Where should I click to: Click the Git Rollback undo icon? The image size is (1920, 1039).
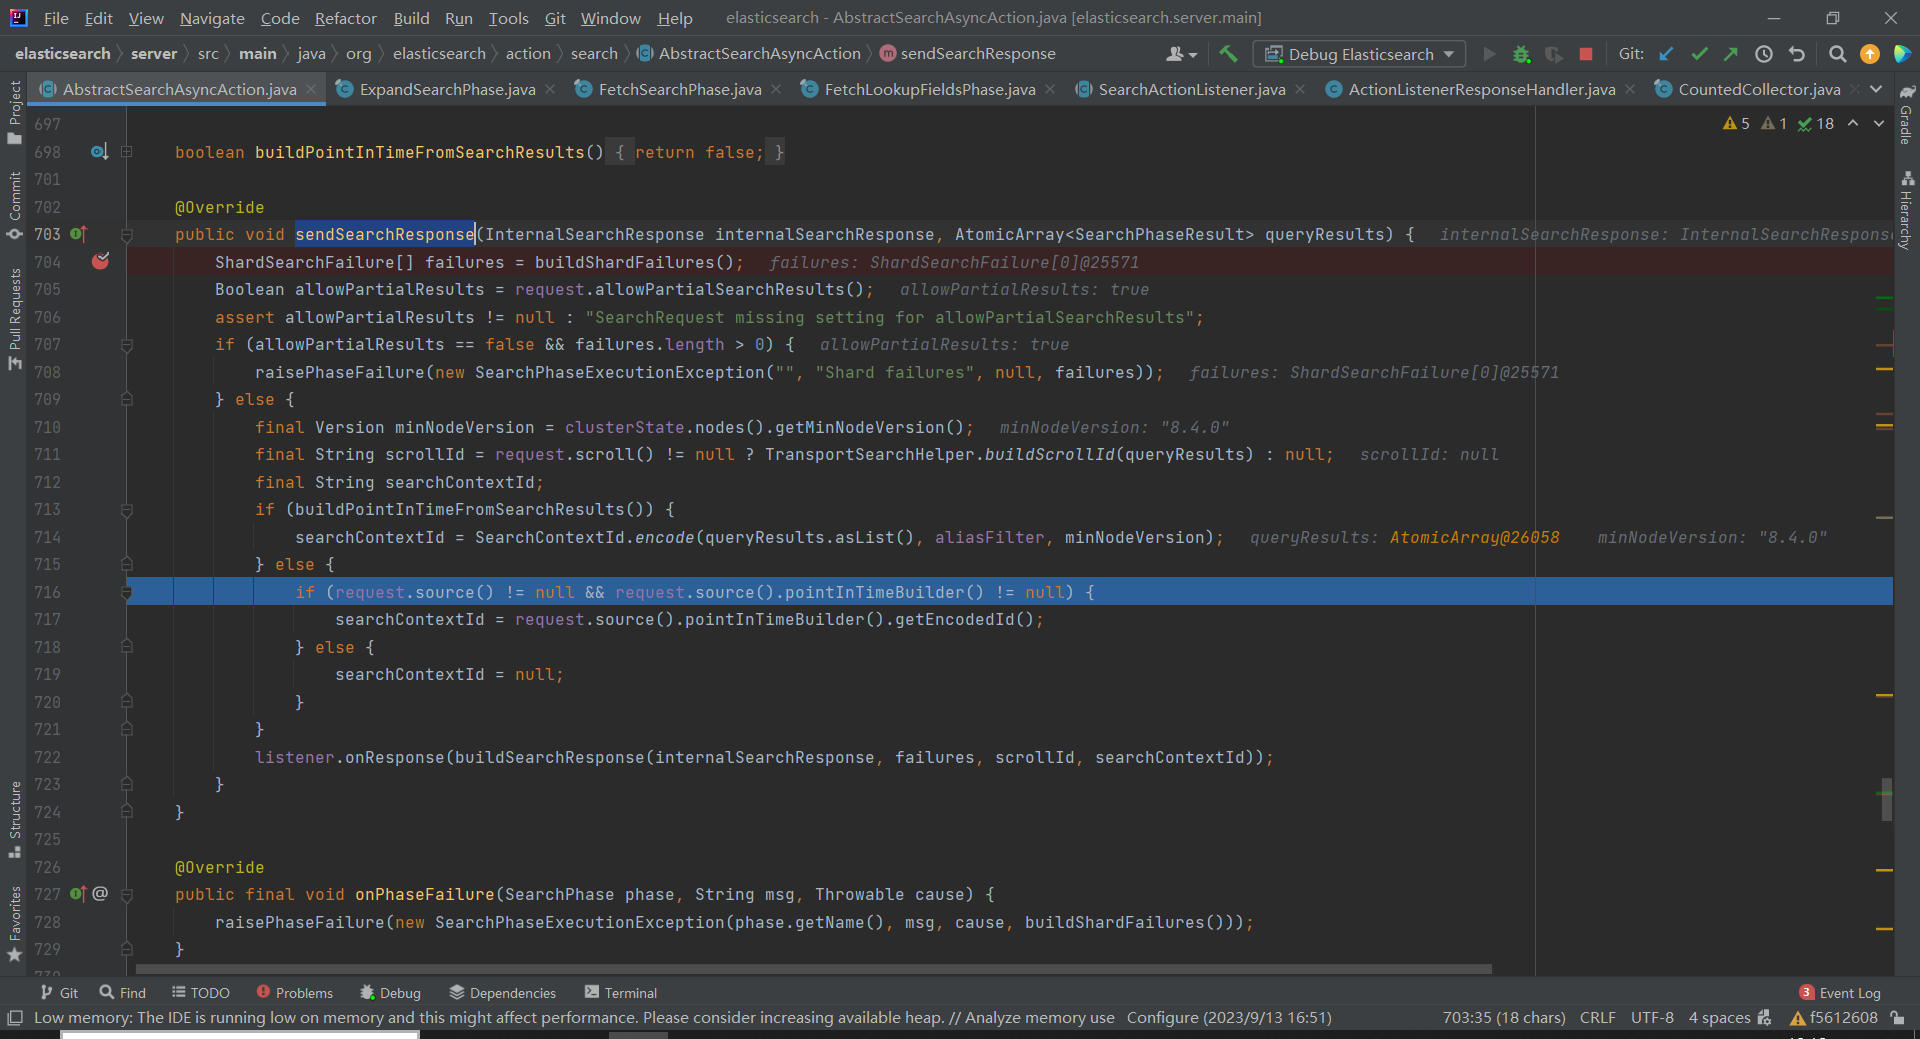1797,54
